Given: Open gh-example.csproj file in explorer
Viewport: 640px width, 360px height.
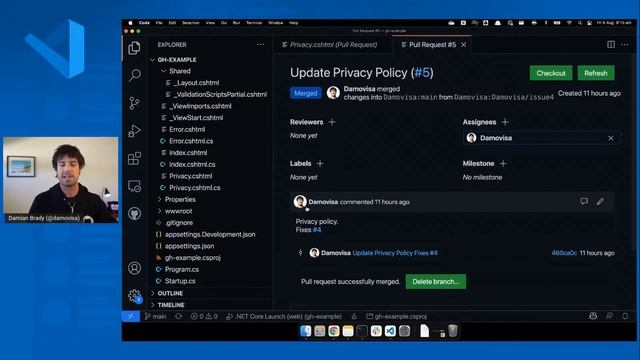Looking at the screenshot, I should pyautogui.click(x=193, y=258).
